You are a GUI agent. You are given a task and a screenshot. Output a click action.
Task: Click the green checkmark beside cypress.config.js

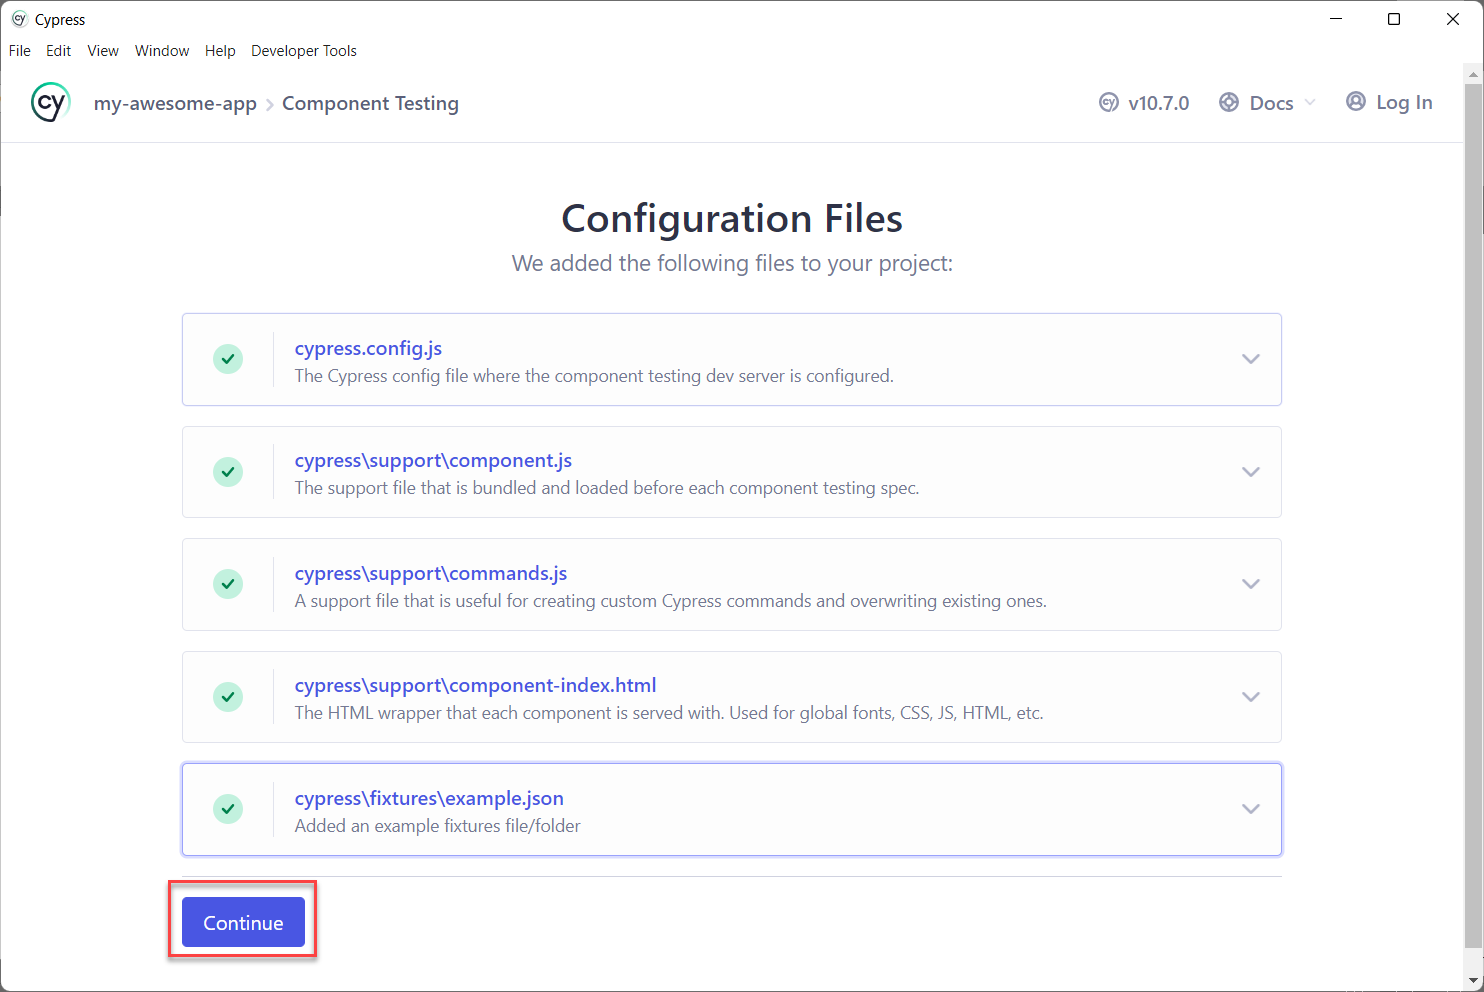coord(228,359)
